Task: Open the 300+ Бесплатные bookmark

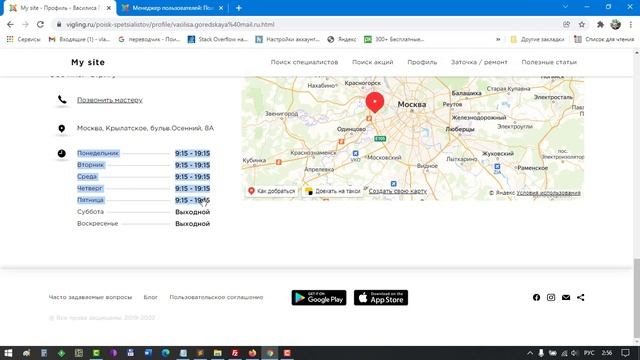Action: 394,39
